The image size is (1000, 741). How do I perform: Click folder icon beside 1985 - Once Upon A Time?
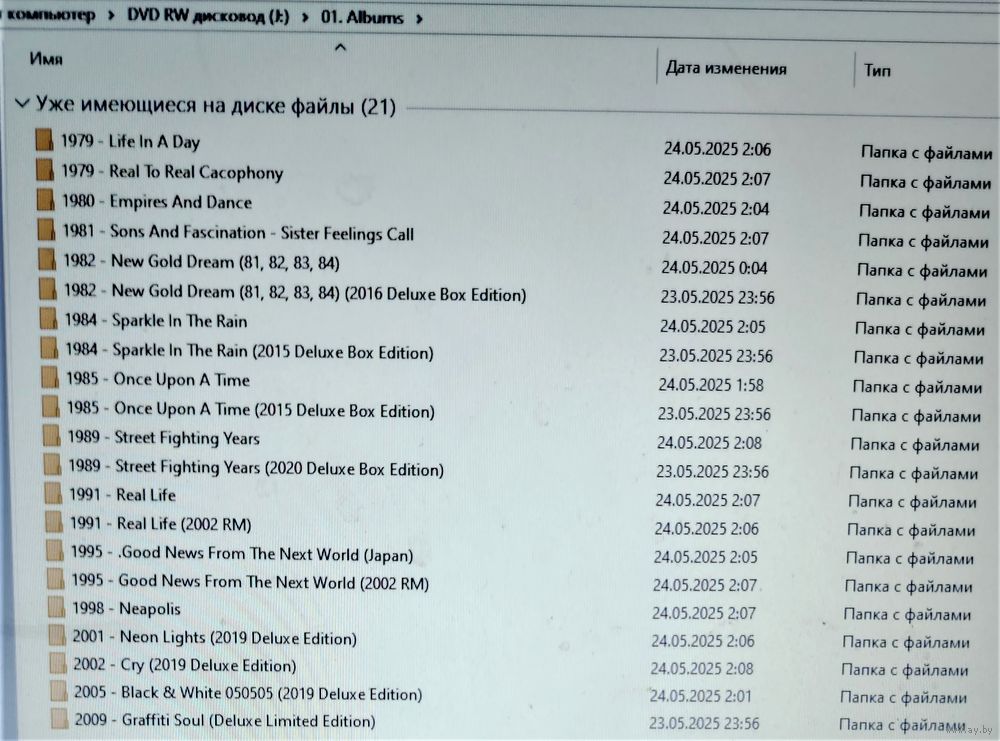[x=50, y=378]
